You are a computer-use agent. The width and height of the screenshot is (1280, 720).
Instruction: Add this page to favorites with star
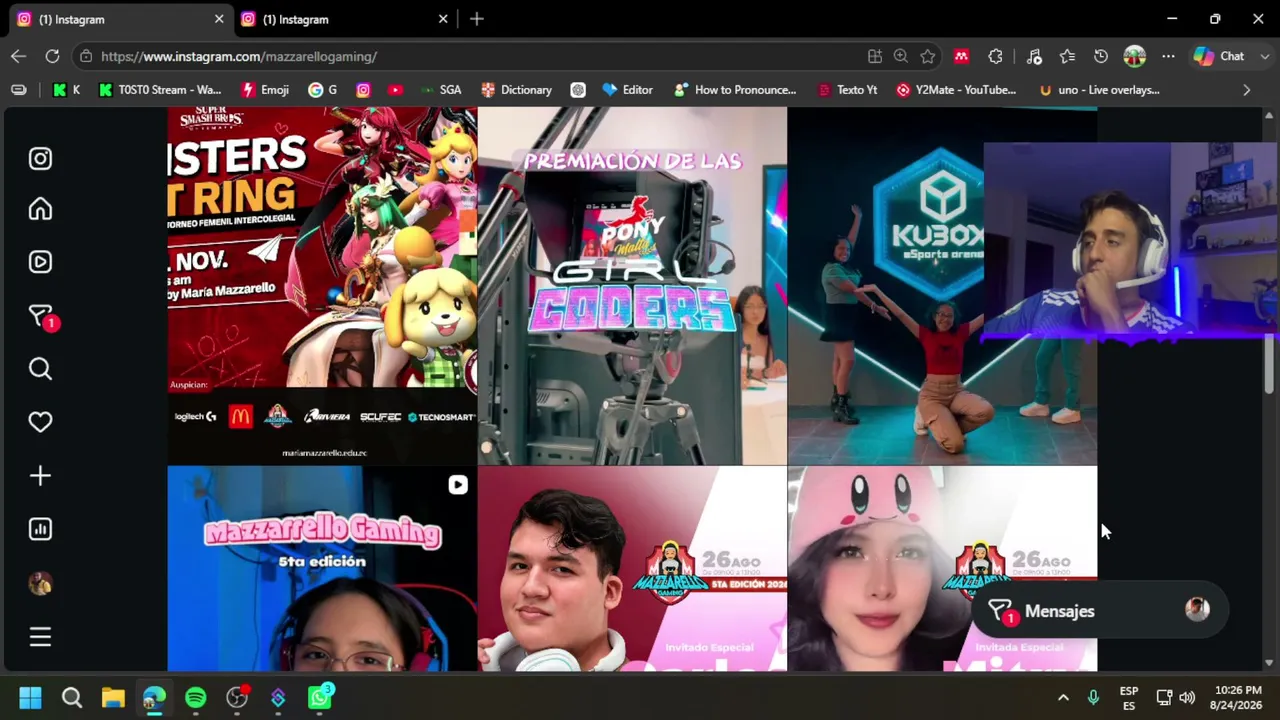coord(928,57)
